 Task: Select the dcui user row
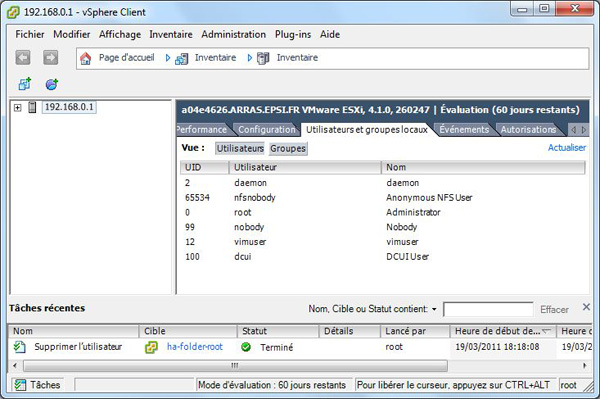point(383,257)
